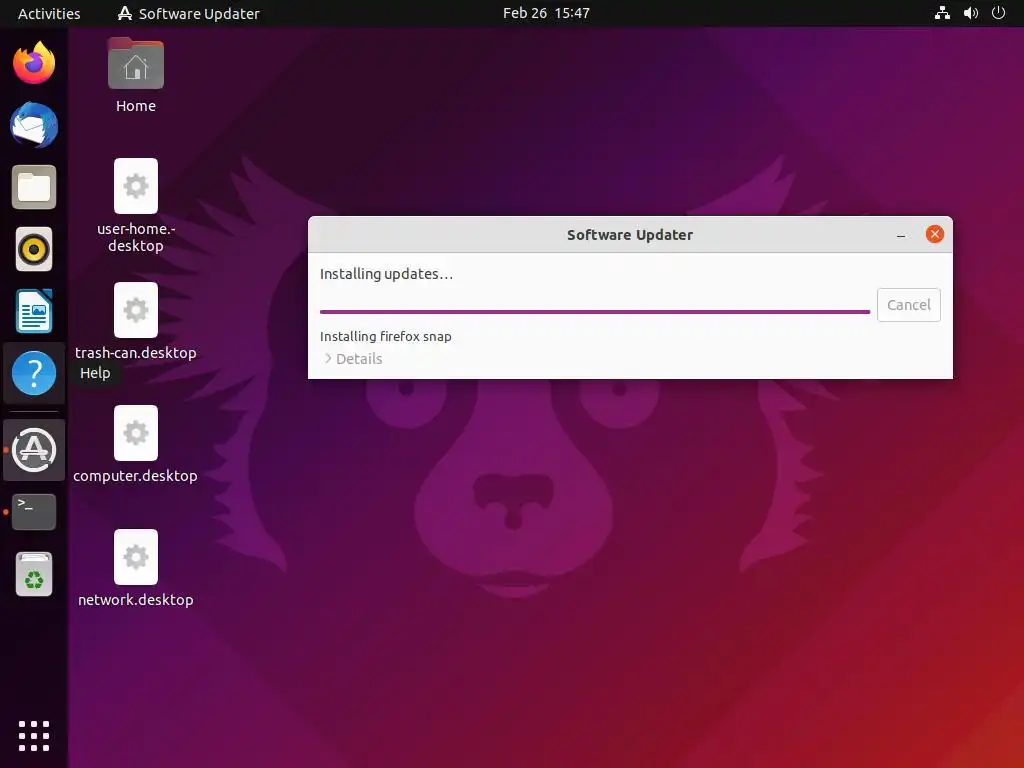The image size is (1024, 768).
Task: Click the Software Updater title bar text
Action: 630,234
